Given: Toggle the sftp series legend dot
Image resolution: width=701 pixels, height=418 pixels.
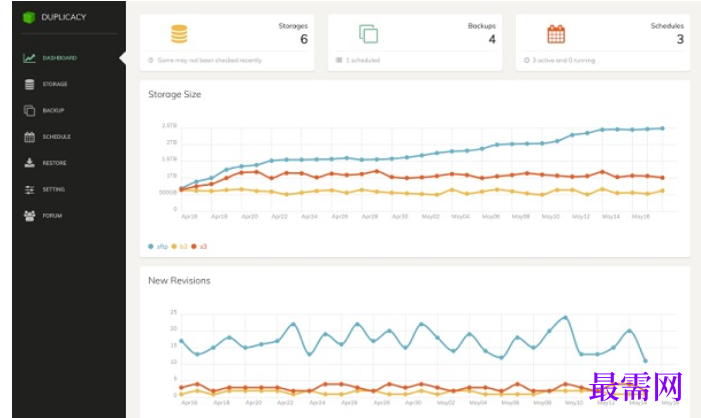Looking at the screenshot, I should click(151, 246).
